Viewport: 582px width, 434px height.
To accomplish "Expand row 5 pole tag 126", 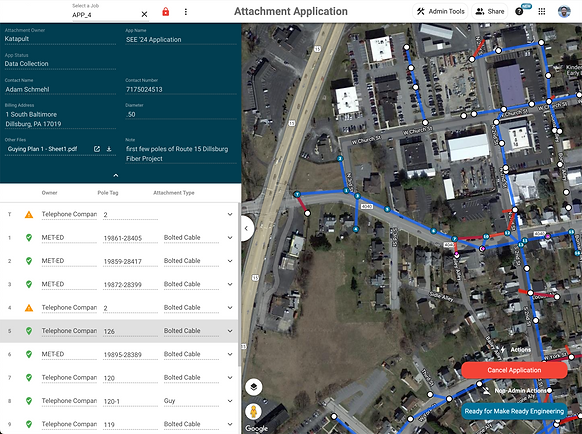I will 230,331.
